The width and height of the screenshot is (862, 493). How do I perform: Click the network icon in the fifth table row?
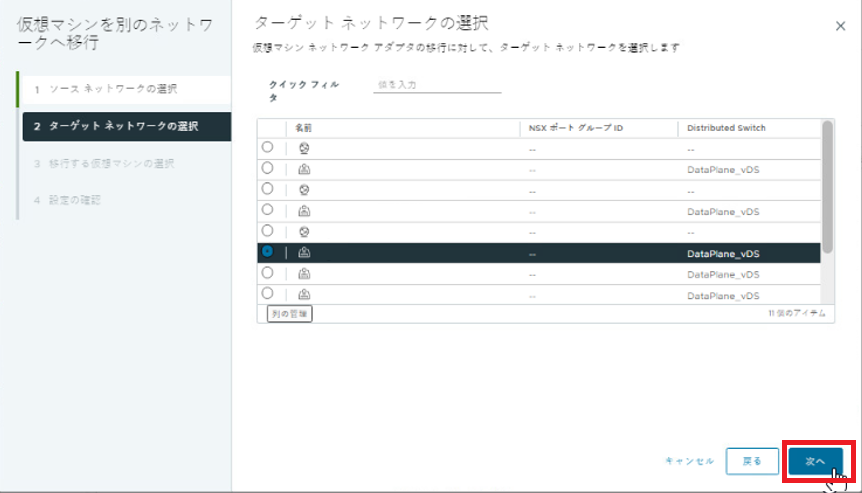click(x=304, y=232)
